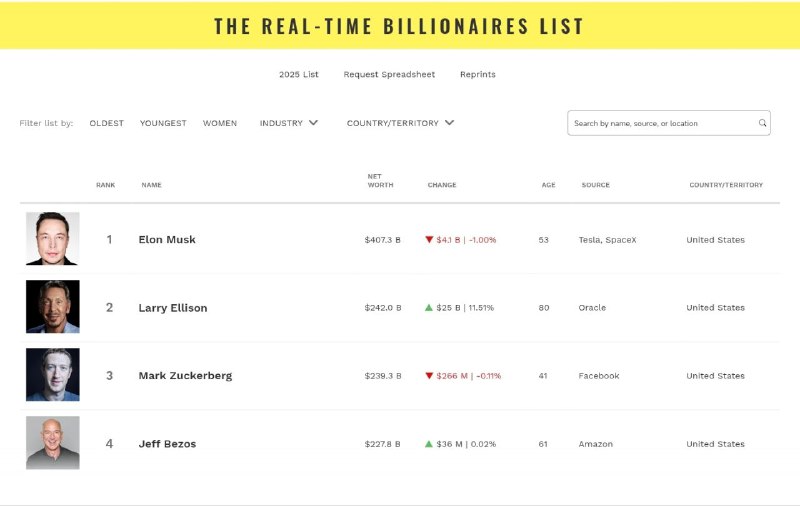The image size is (800, 506).
Task: Open the 2025 List link
Action: (298, 74)
